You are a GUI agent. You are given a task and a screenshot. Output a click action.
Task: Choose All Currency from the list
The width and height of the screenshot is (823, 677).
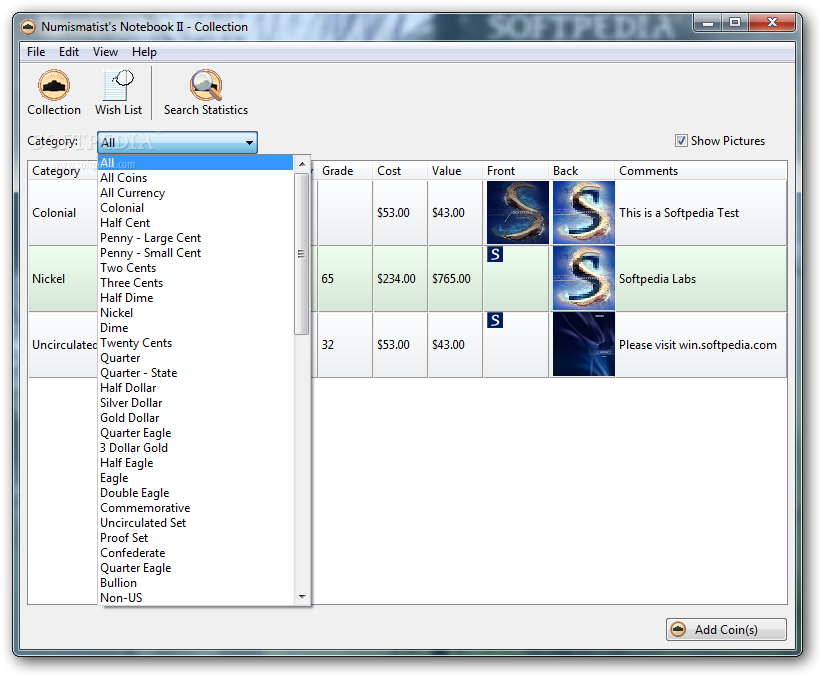[x=195, y=193]
